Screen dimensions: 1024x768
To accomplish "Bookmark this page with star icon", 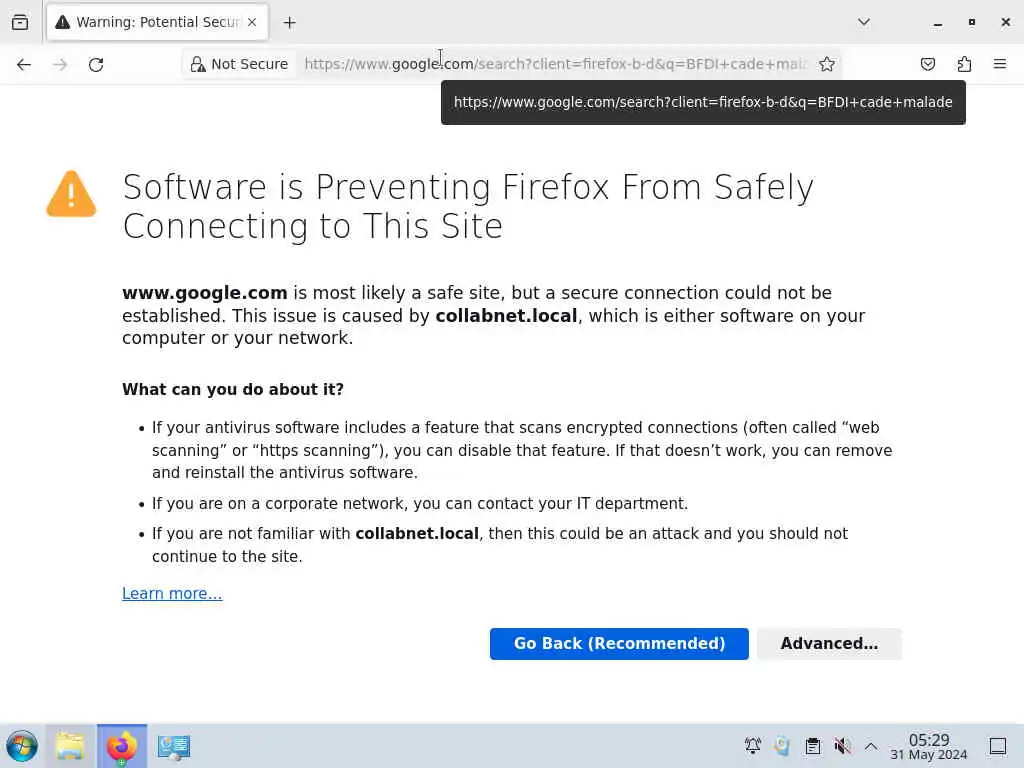I will click(827, 64).
